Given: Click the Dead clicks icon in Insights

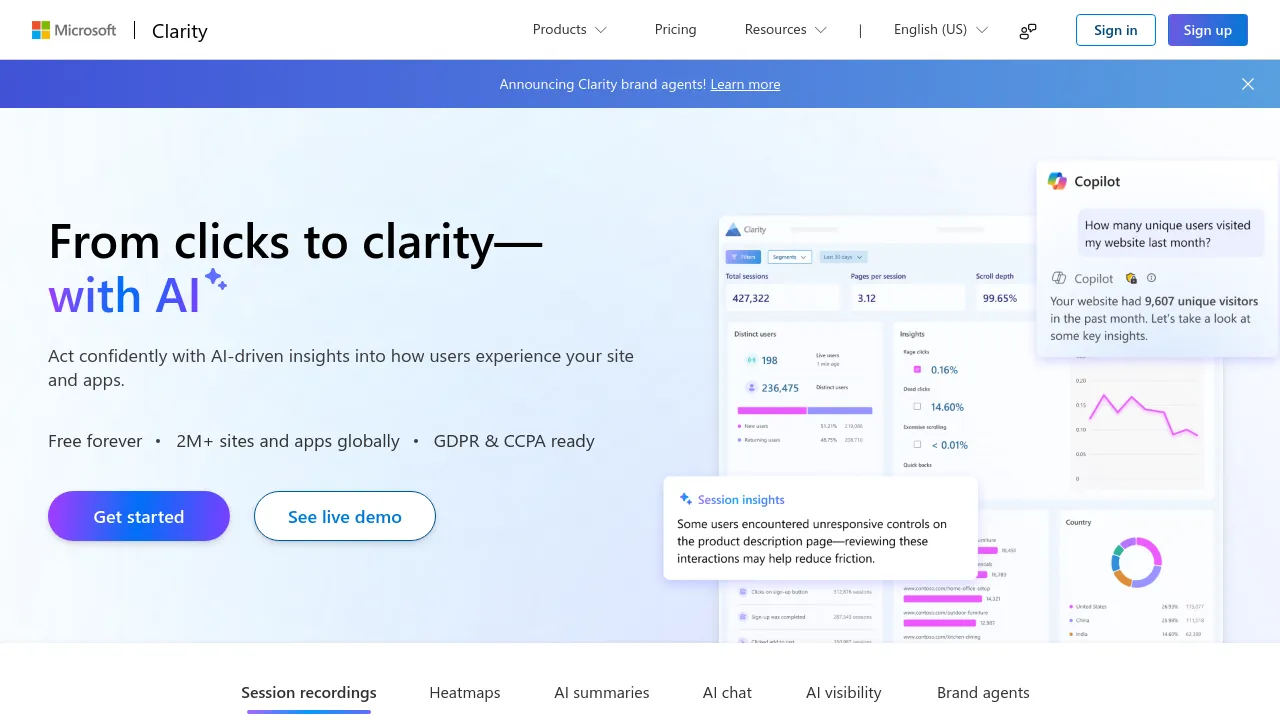Looking at the screenshot, I should click(x=917, y=407).
